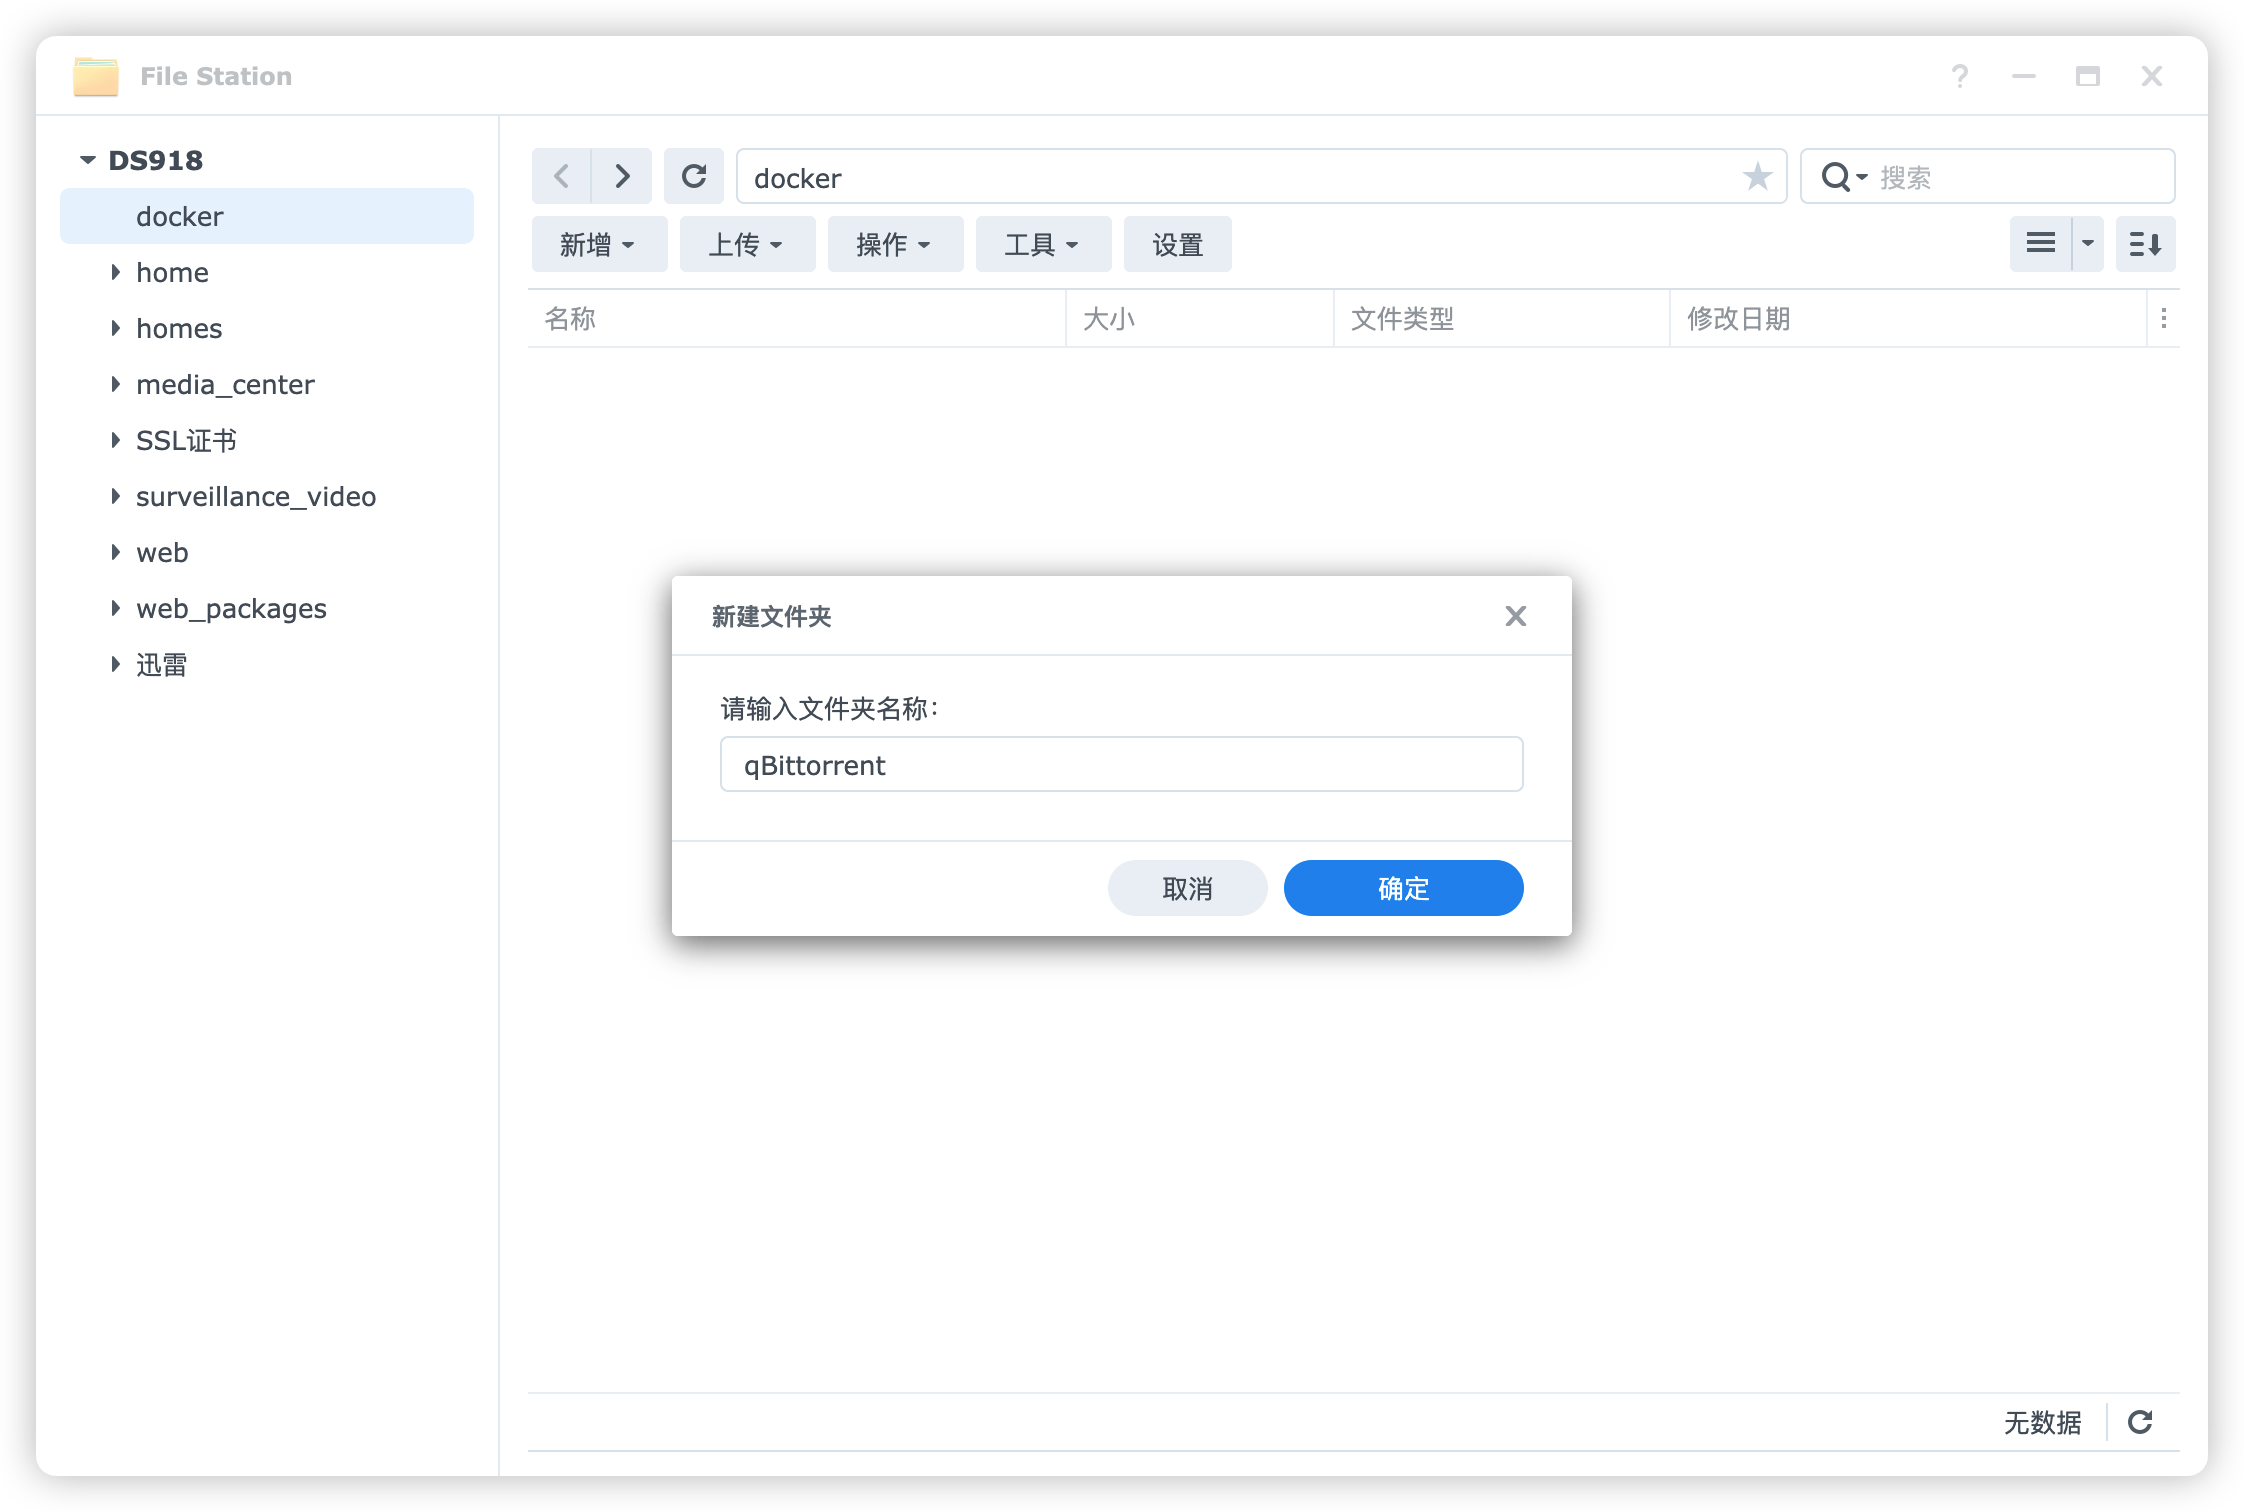Click the search magnifier icon
Image resolution: width=2244 pixels, height=1512 pixels.
[x=1836, y=177]
